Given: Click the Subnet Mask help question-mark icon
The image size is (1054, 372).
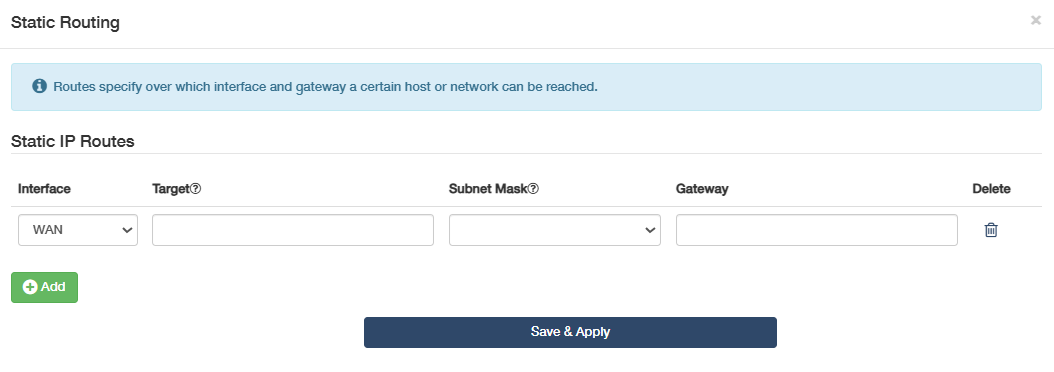Looking at the screenshot, I should (x=533, y=189).
